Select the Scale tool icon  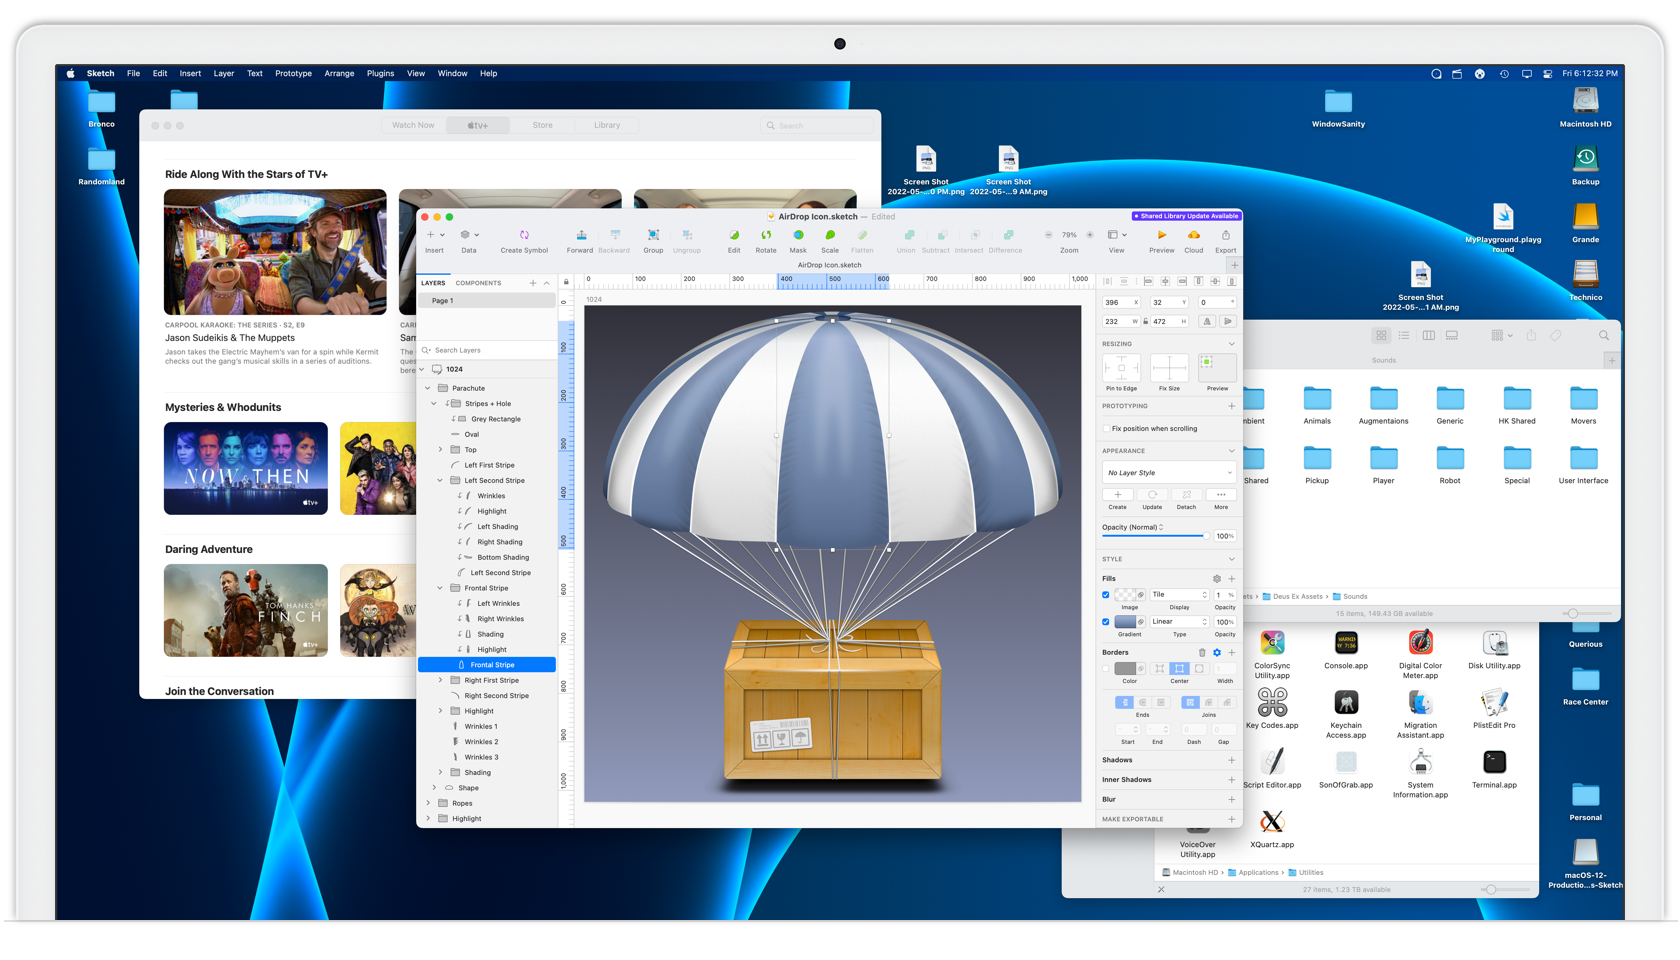[x=830, y=236]
